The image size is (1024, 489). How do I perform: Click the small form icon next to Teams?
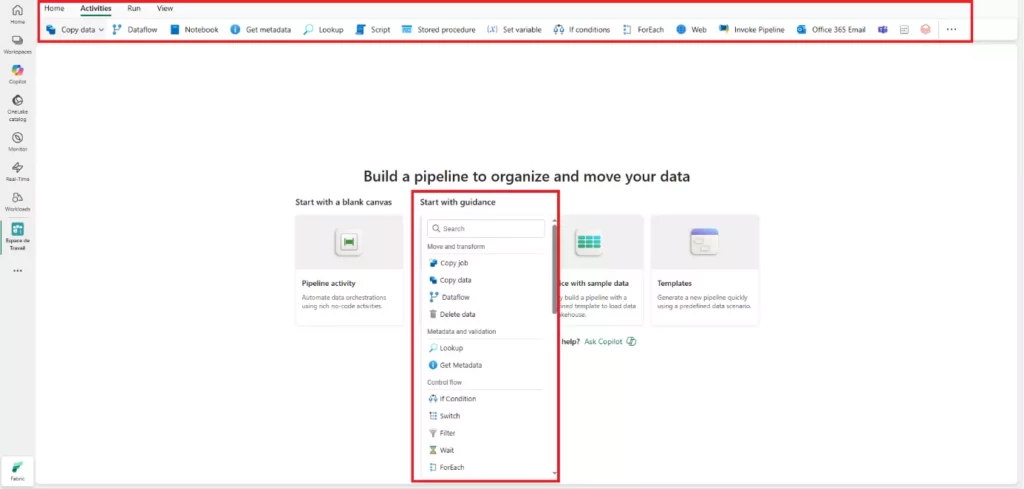pos(904,29)
